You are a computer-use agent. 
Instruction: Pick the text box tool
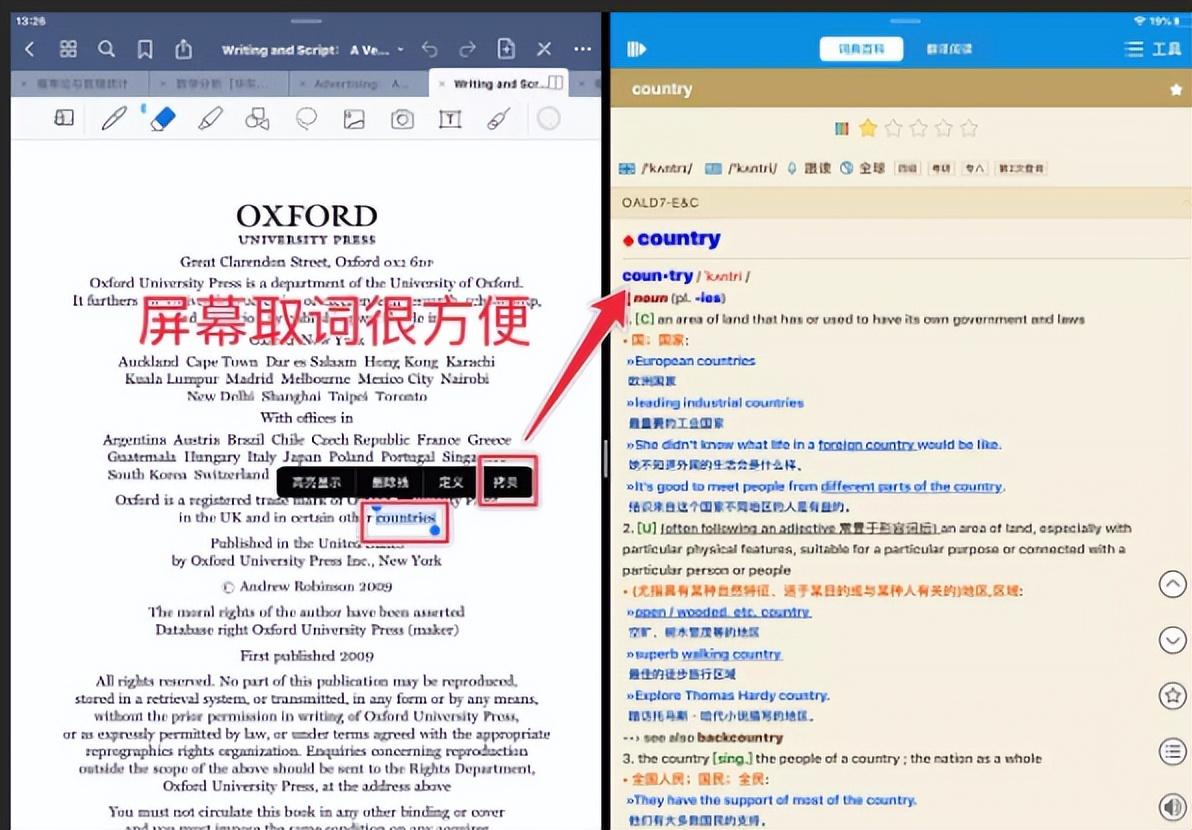tap(450, 120)
